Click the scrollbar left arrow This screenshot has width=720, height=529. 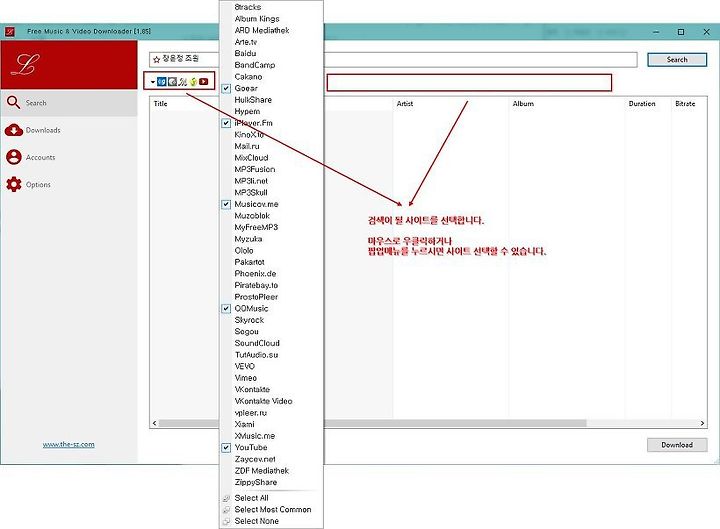tap(154, 423)
